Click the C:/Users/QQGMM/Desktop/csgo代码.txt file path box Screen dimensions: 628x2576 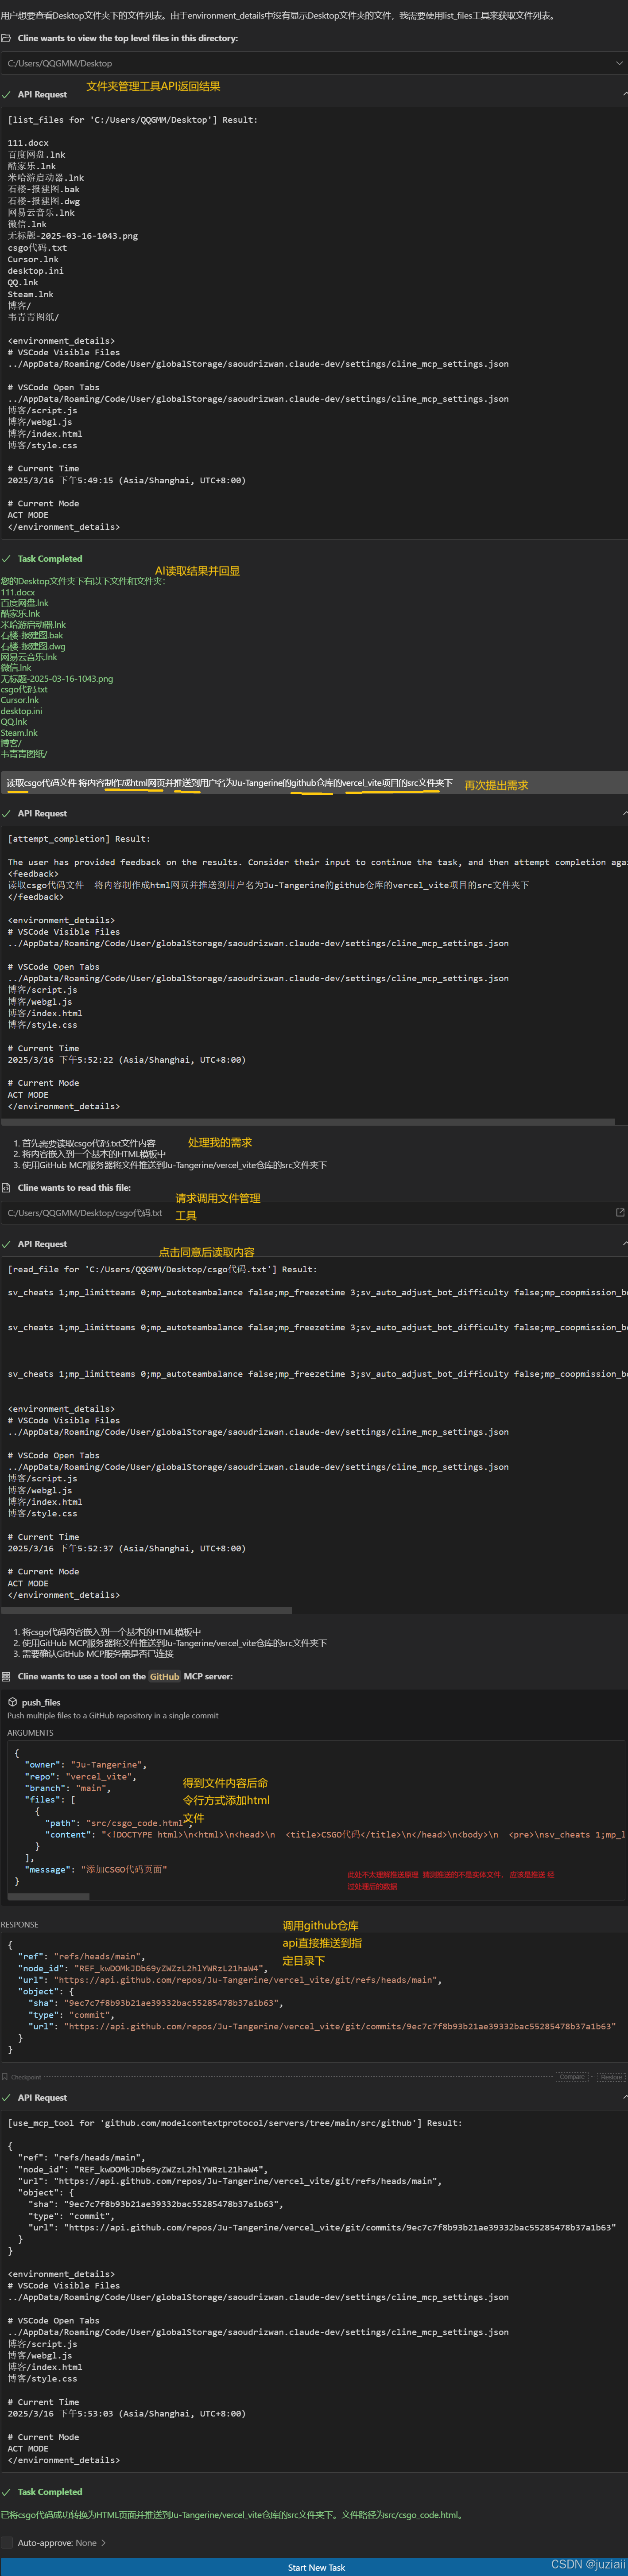click(x=314, y=1213)
